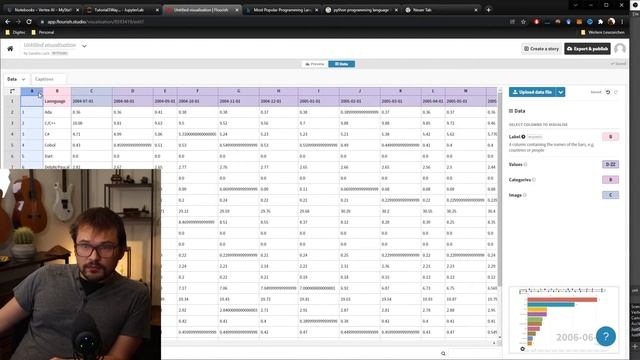Go to the Flourish home icon
The height and width of the screenshot is (360, 640).
pos(10,49)
